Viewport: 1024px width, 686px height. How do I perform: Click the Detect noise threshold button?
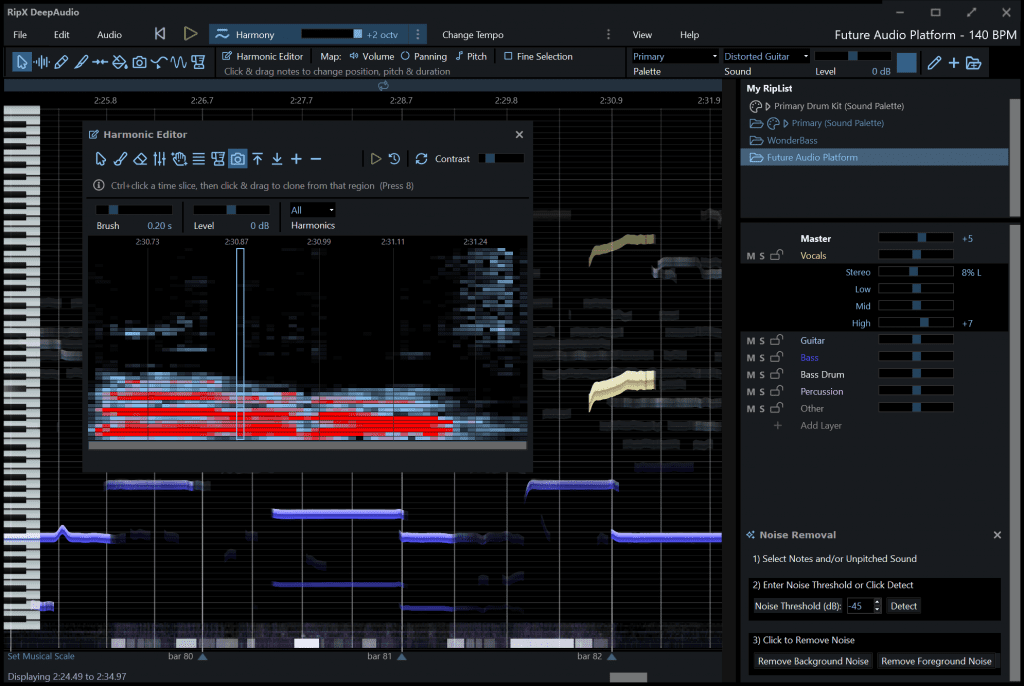[903, 606]
